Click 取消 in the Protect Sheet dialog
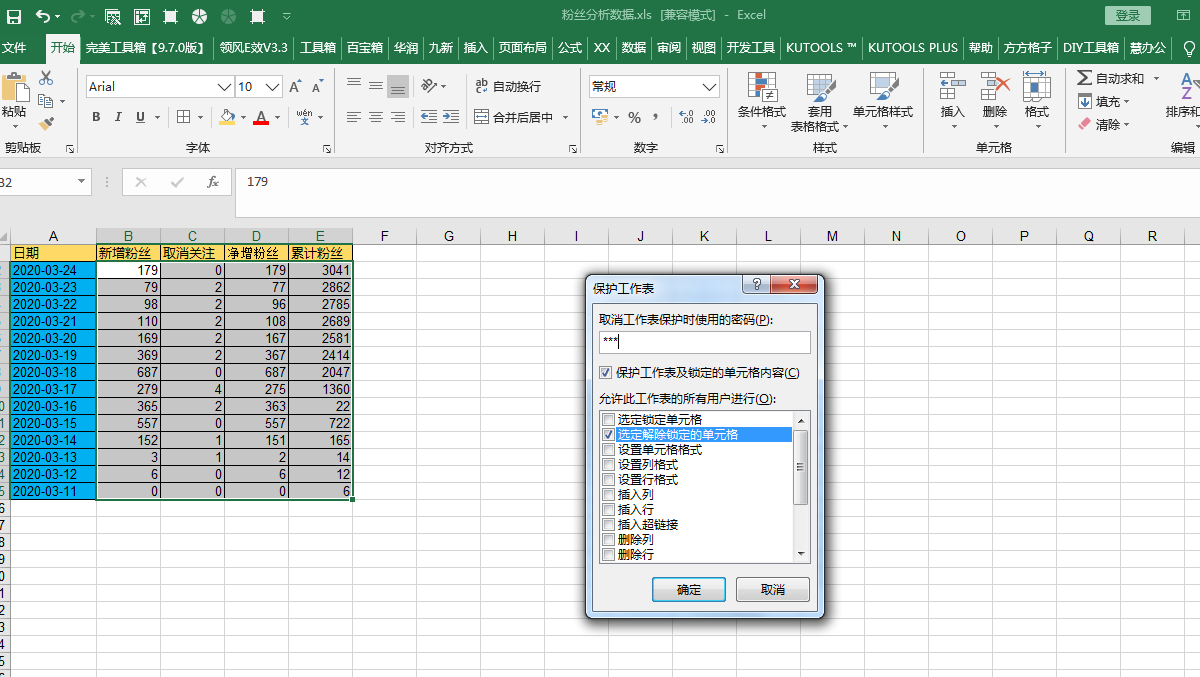Viewport: 1200px width, 677px height. click(773, 589)
